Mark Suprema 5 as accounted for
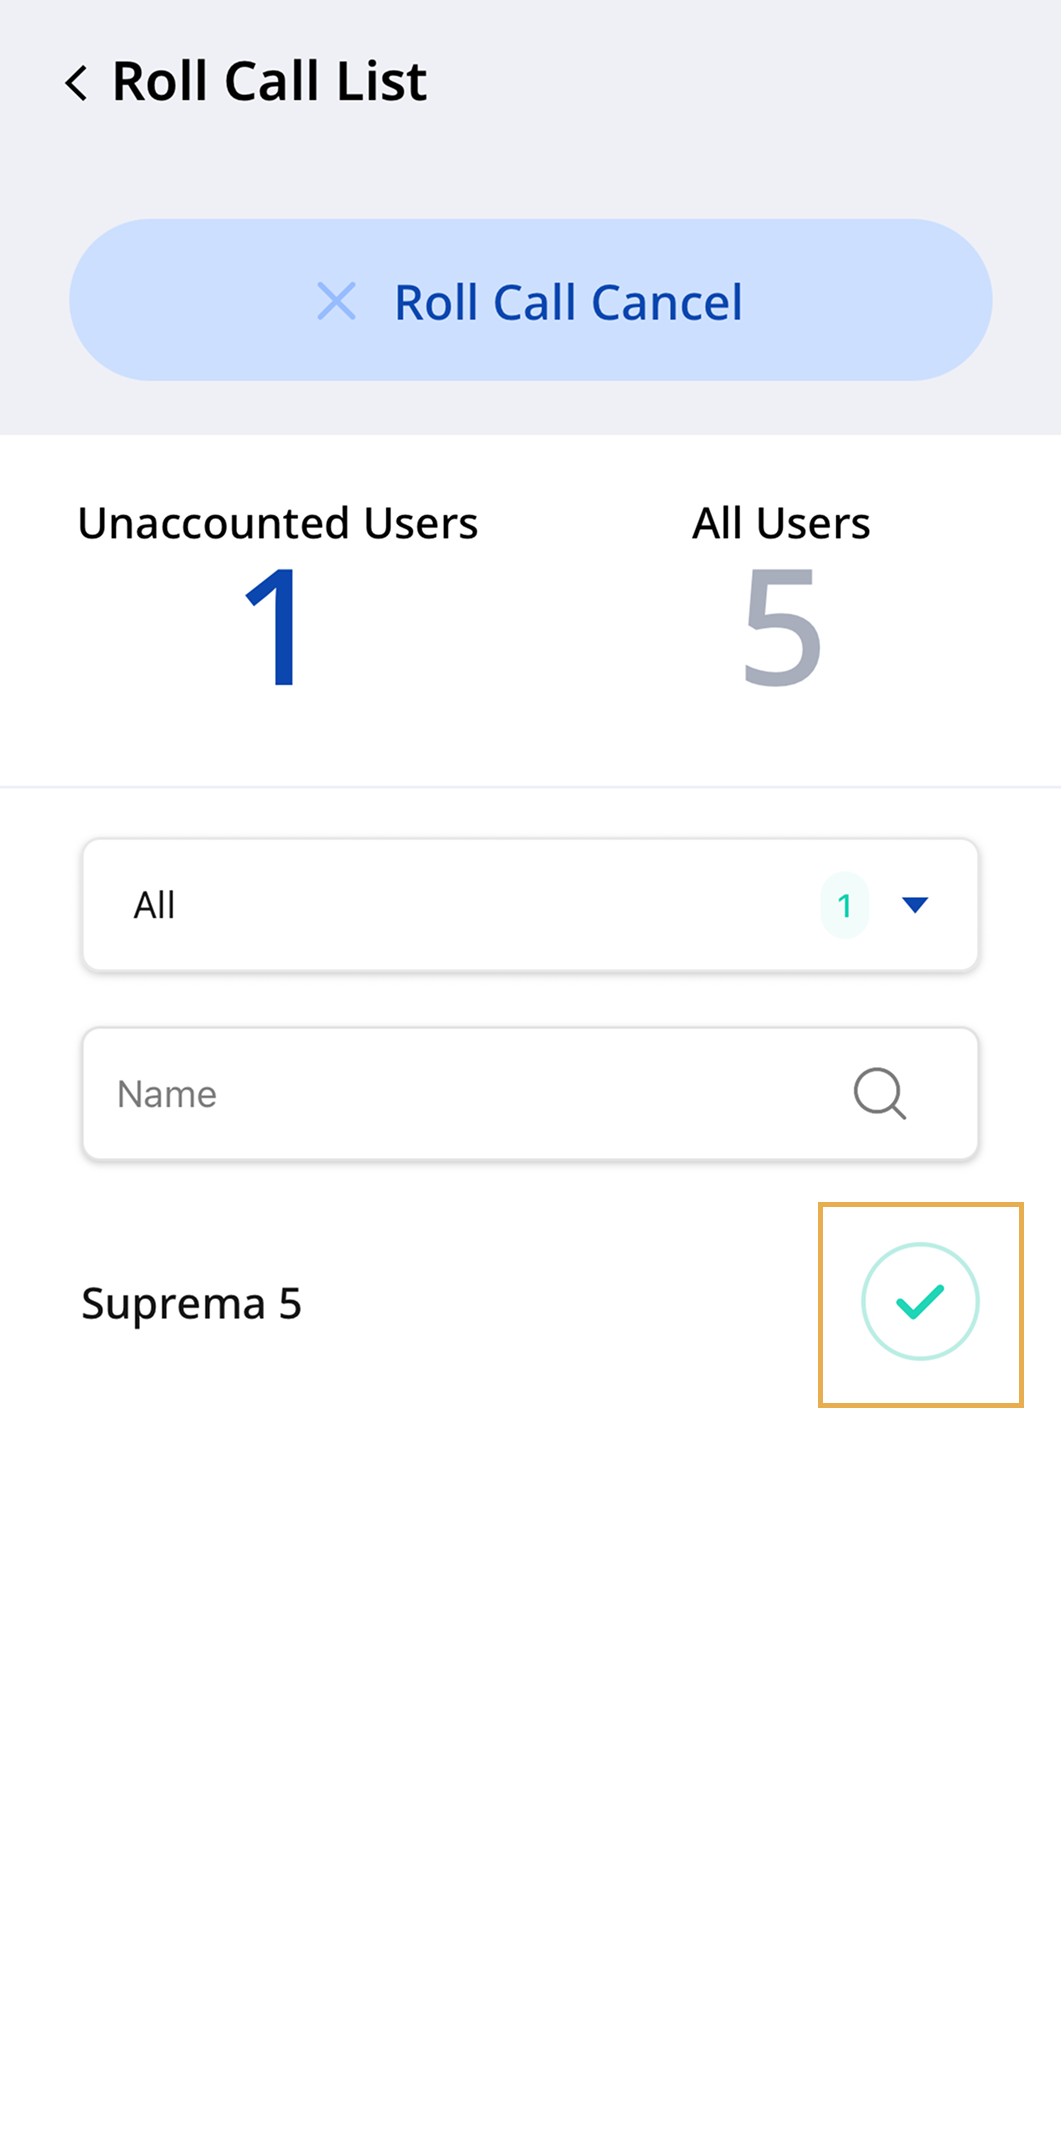Screen dimensions: 1061x2141 [920, 1302]
